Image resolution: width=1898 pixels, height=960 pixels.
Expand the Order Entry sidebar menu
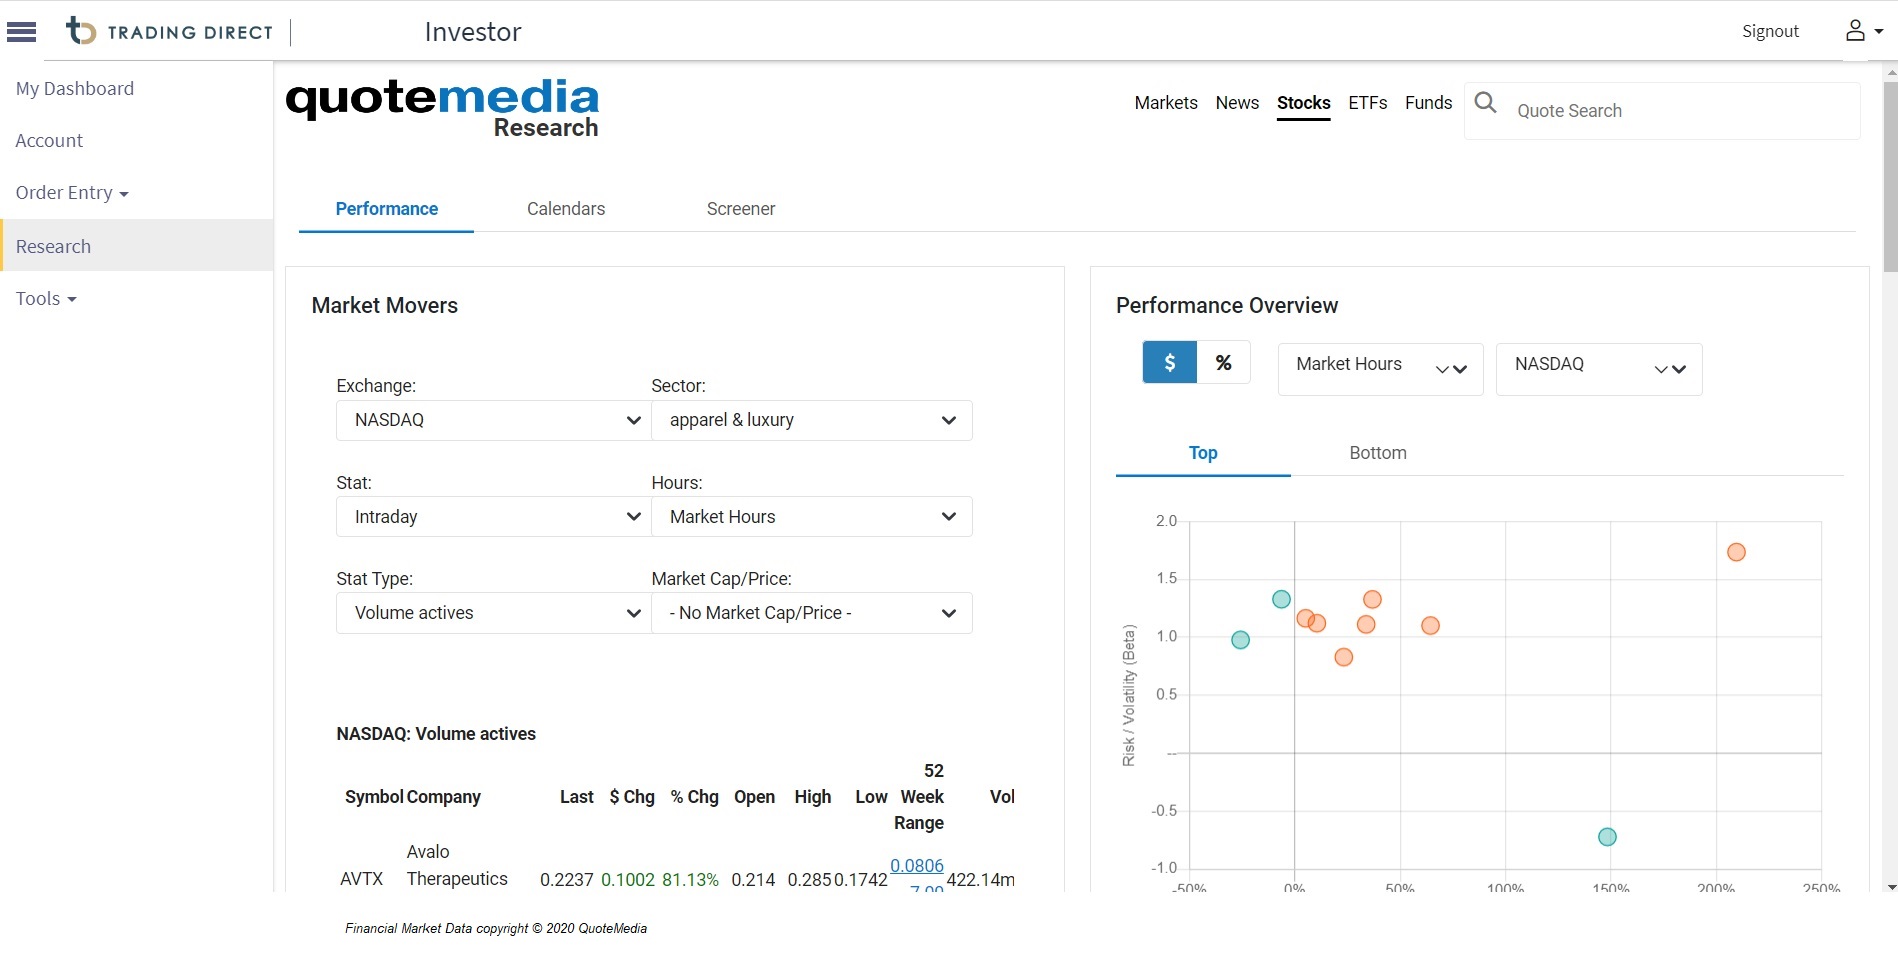click(72, 193)
